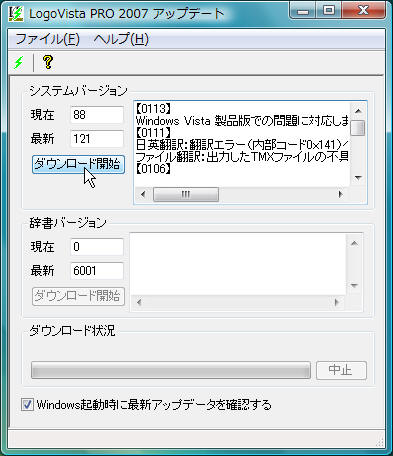
Task: Click the dictionary notes scroll up arrow
Action: (354, 243)
